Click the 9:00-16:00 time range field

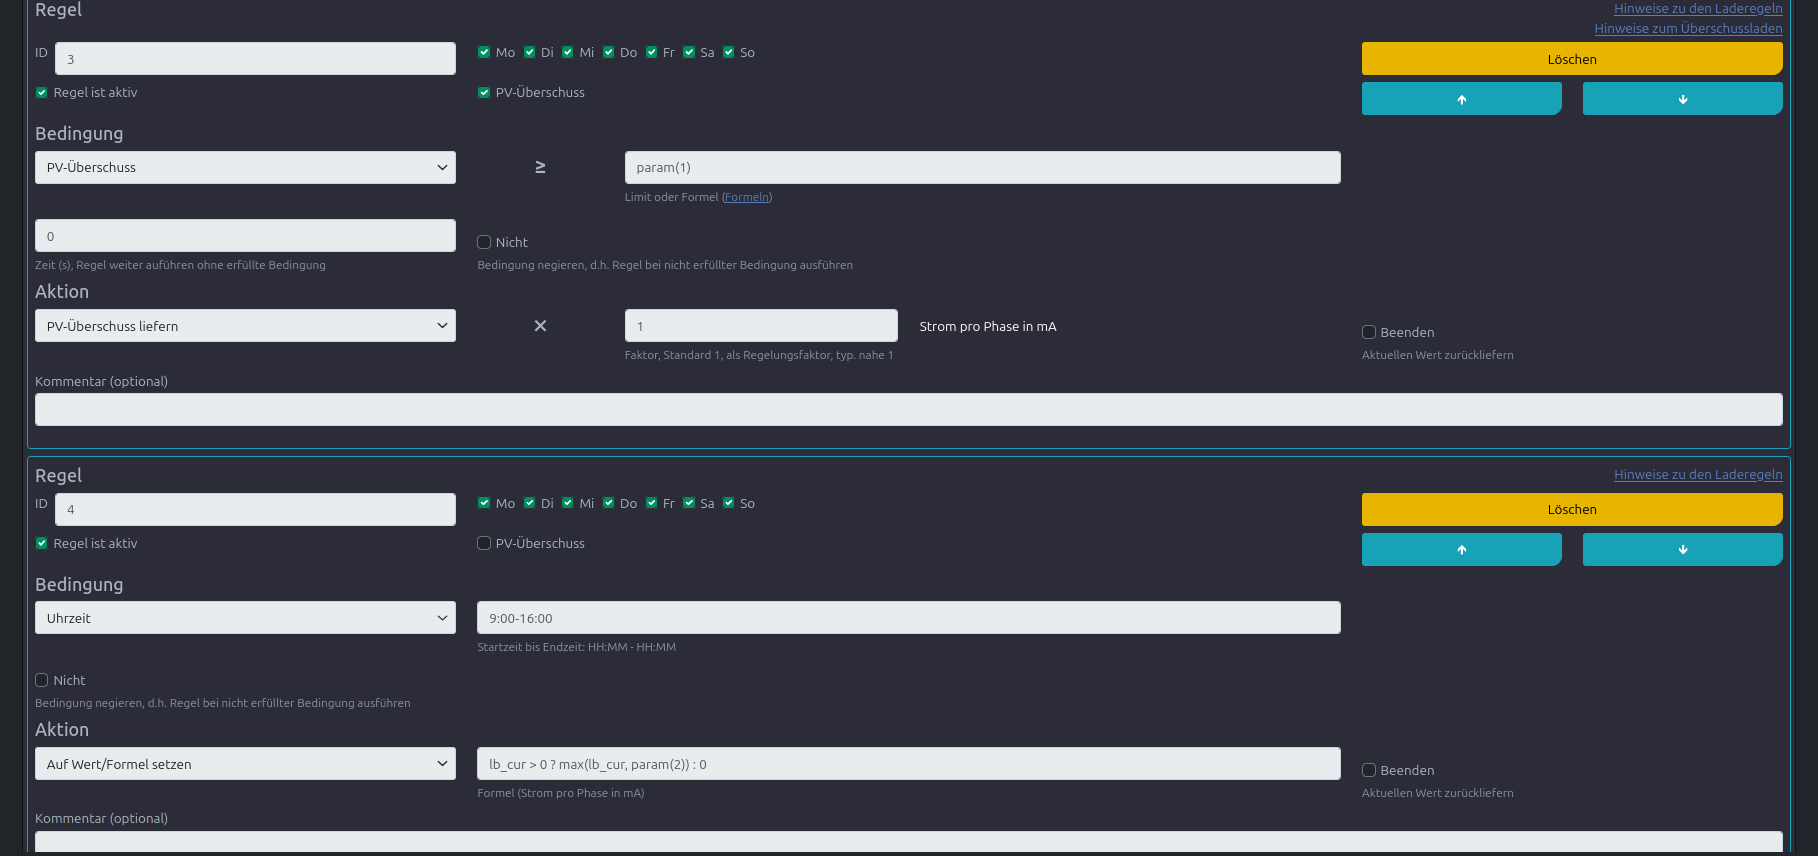pyautogui.click(x=908, y=618)
